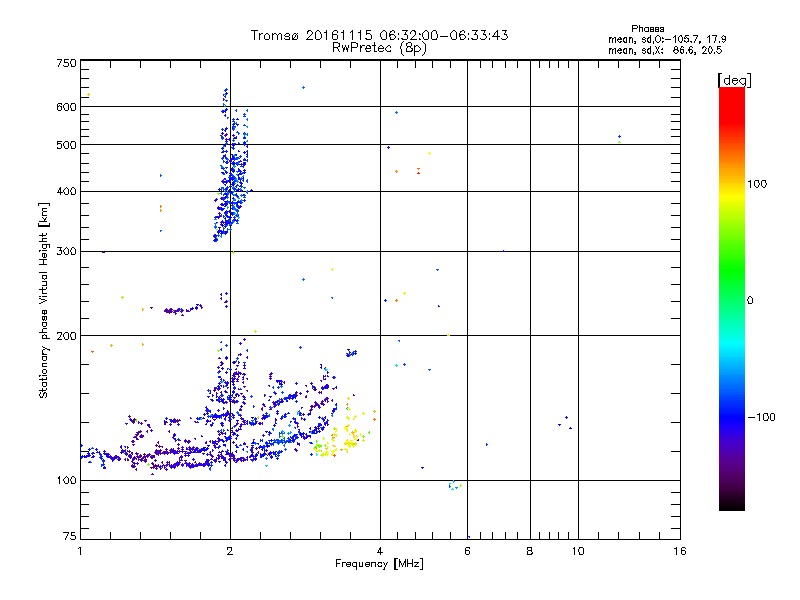Image resolution: width=800 pixels, height=600 pixels.
Task: Click the 'RwPretec (8p)' subtitle
Action: (379, 48)
